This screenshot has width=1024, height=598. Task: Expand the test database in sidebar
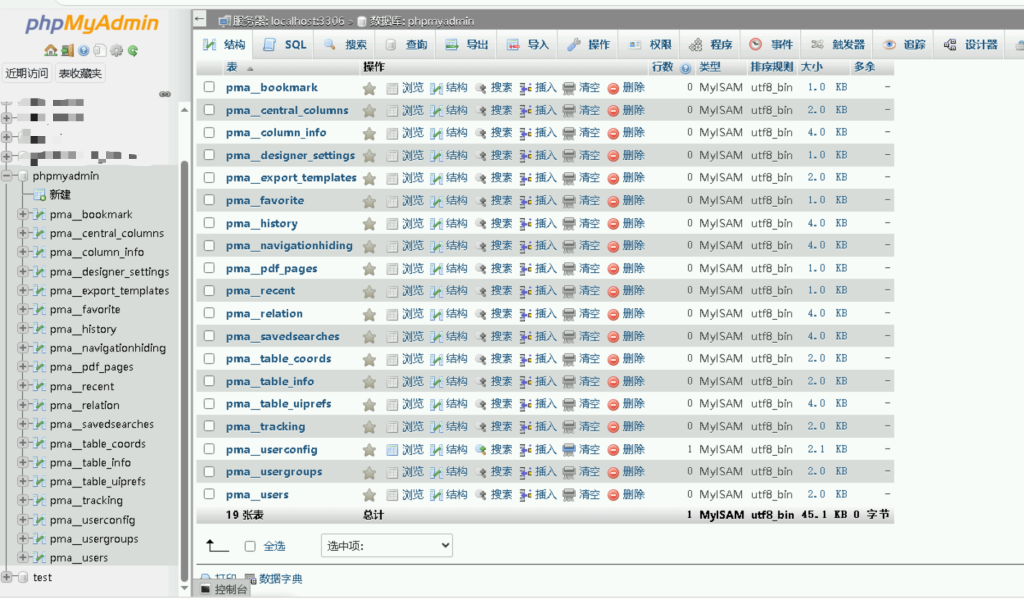[x=8, y=577]
